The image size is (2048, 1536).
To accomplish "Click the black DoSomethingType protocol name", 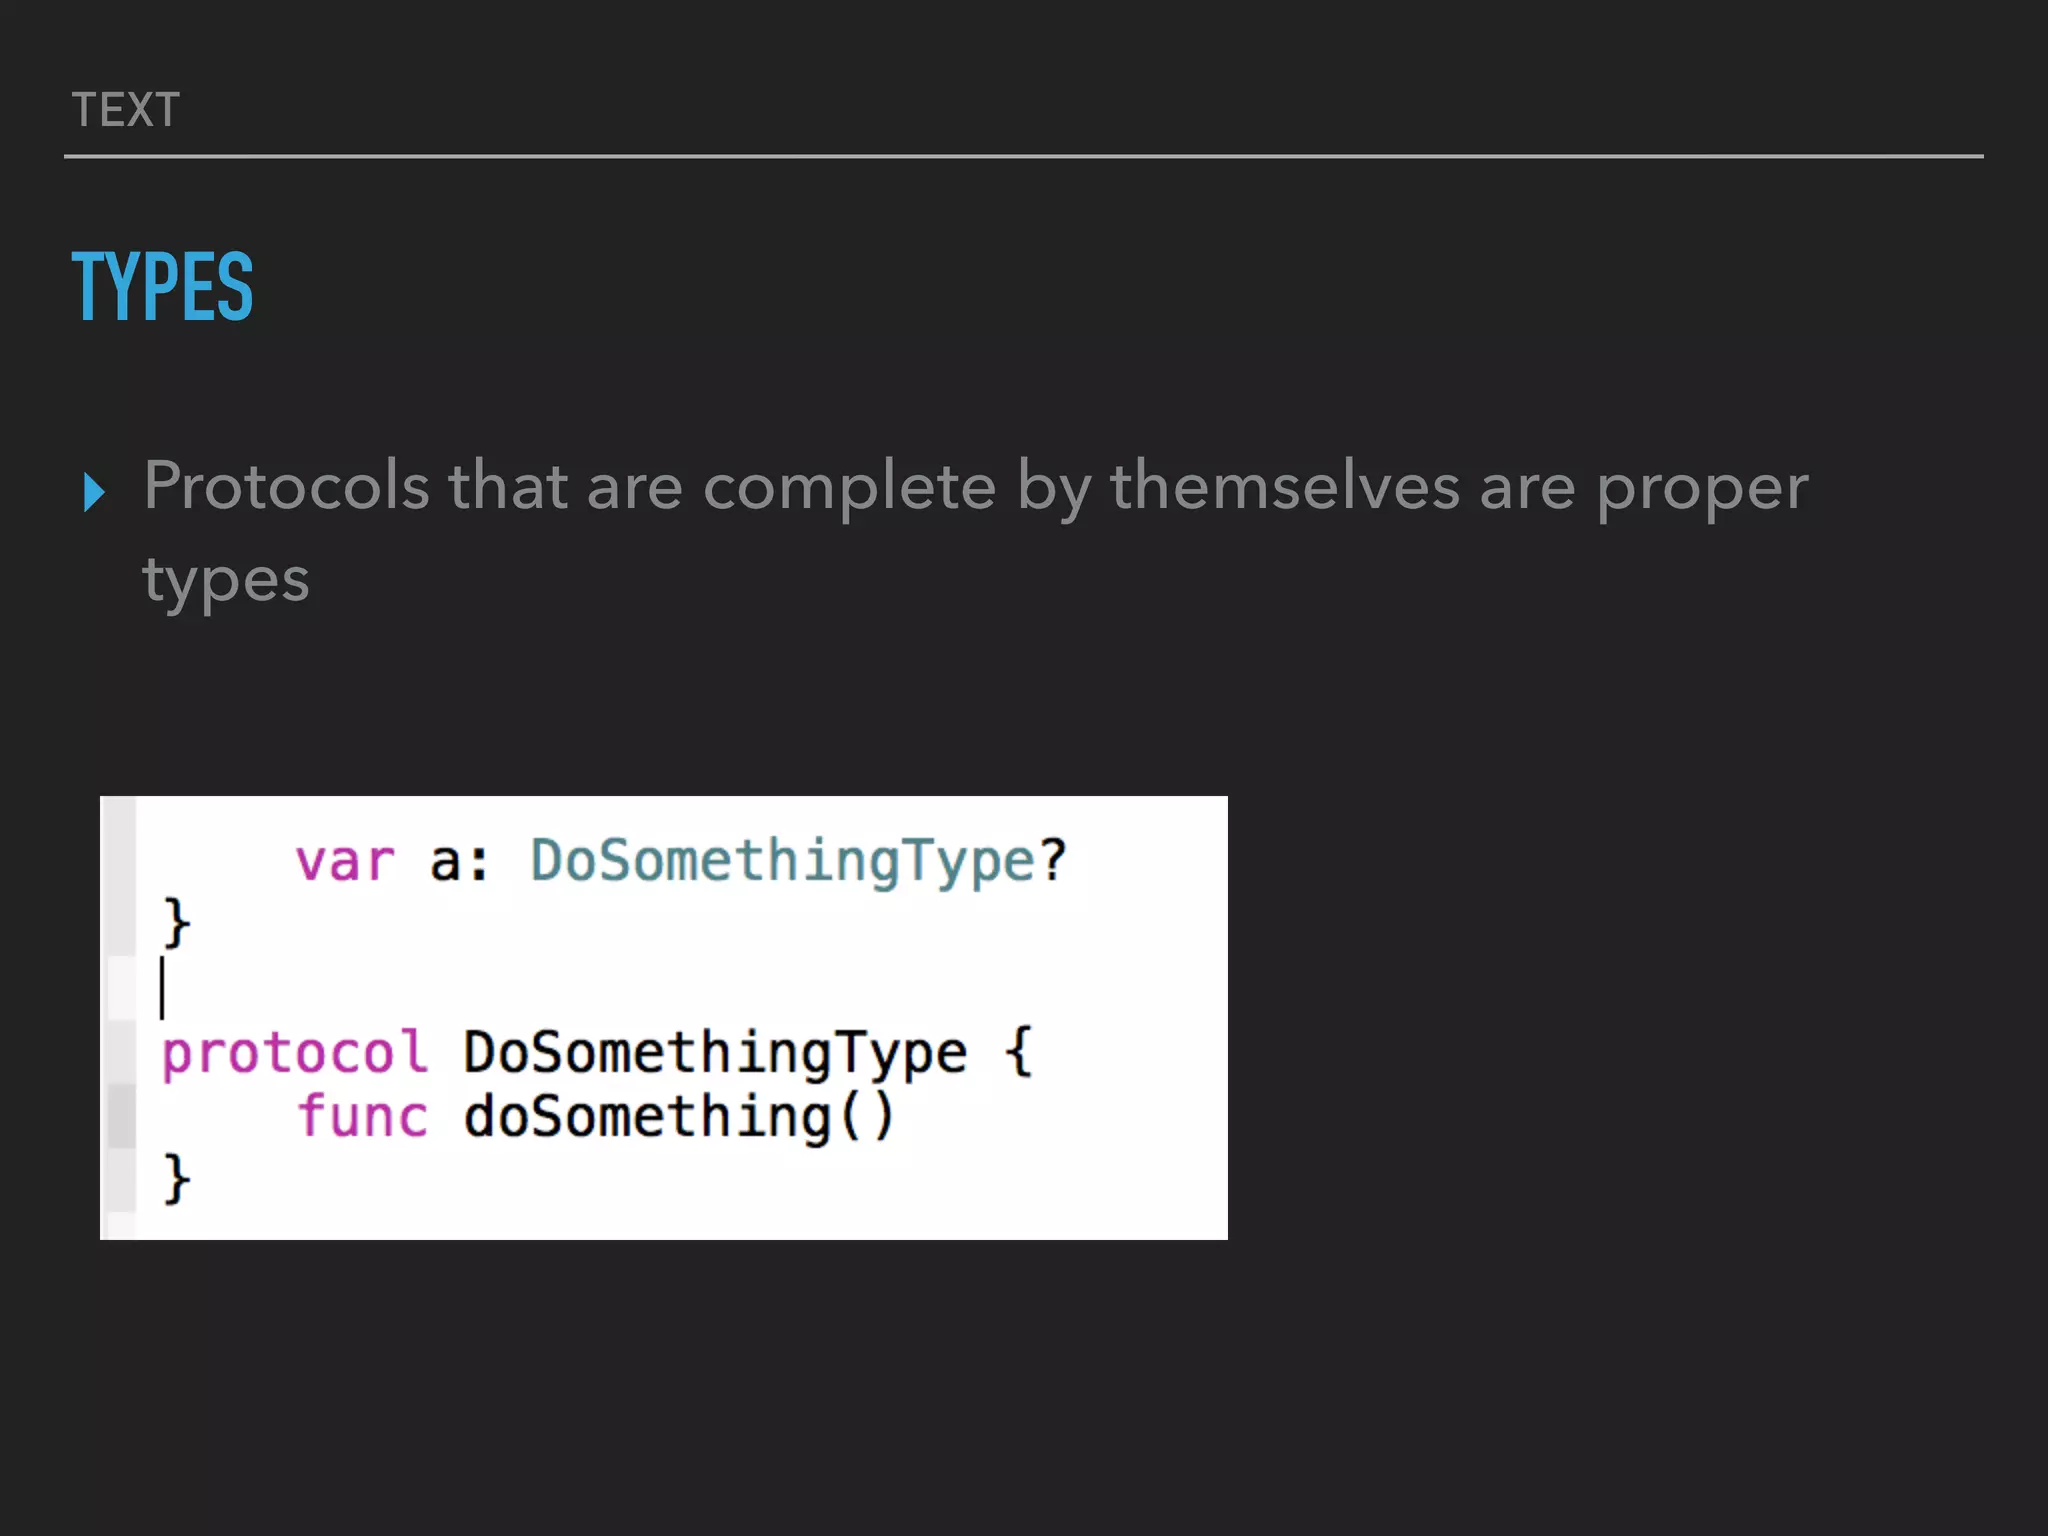I will pyautogui.click(x=715, y=1053).
